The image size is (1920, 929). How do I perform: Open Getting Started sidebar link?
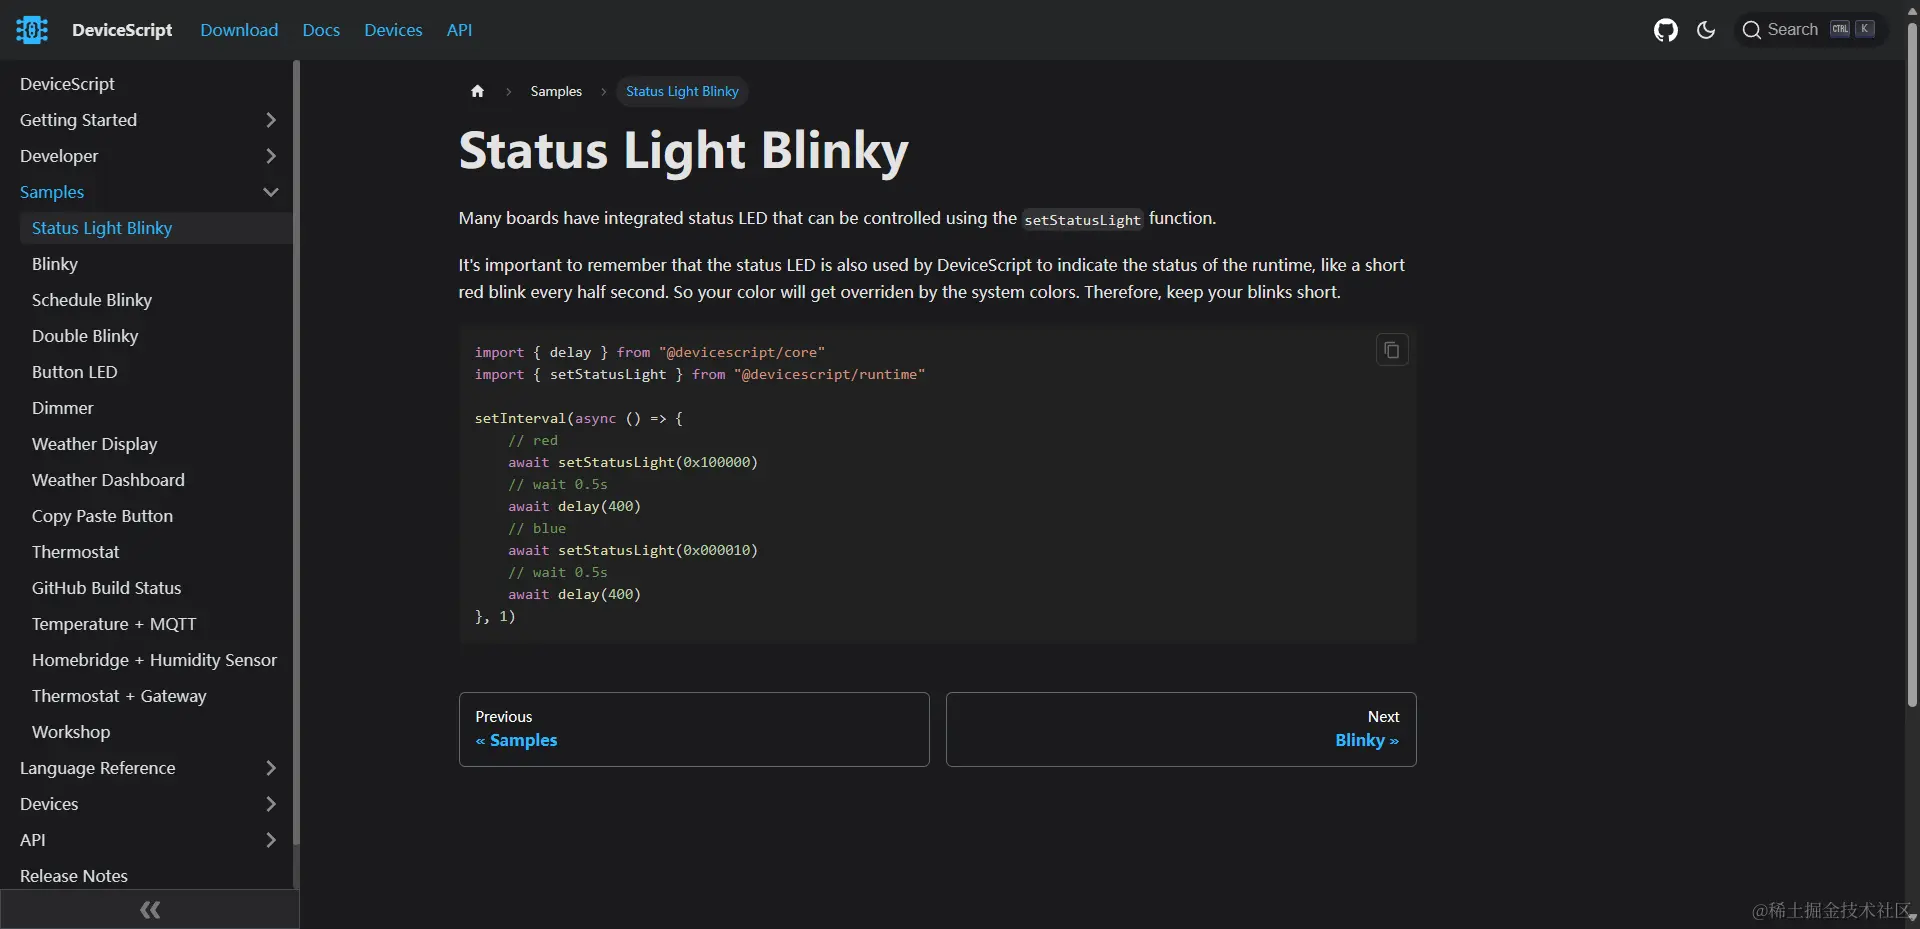[78, 120]
